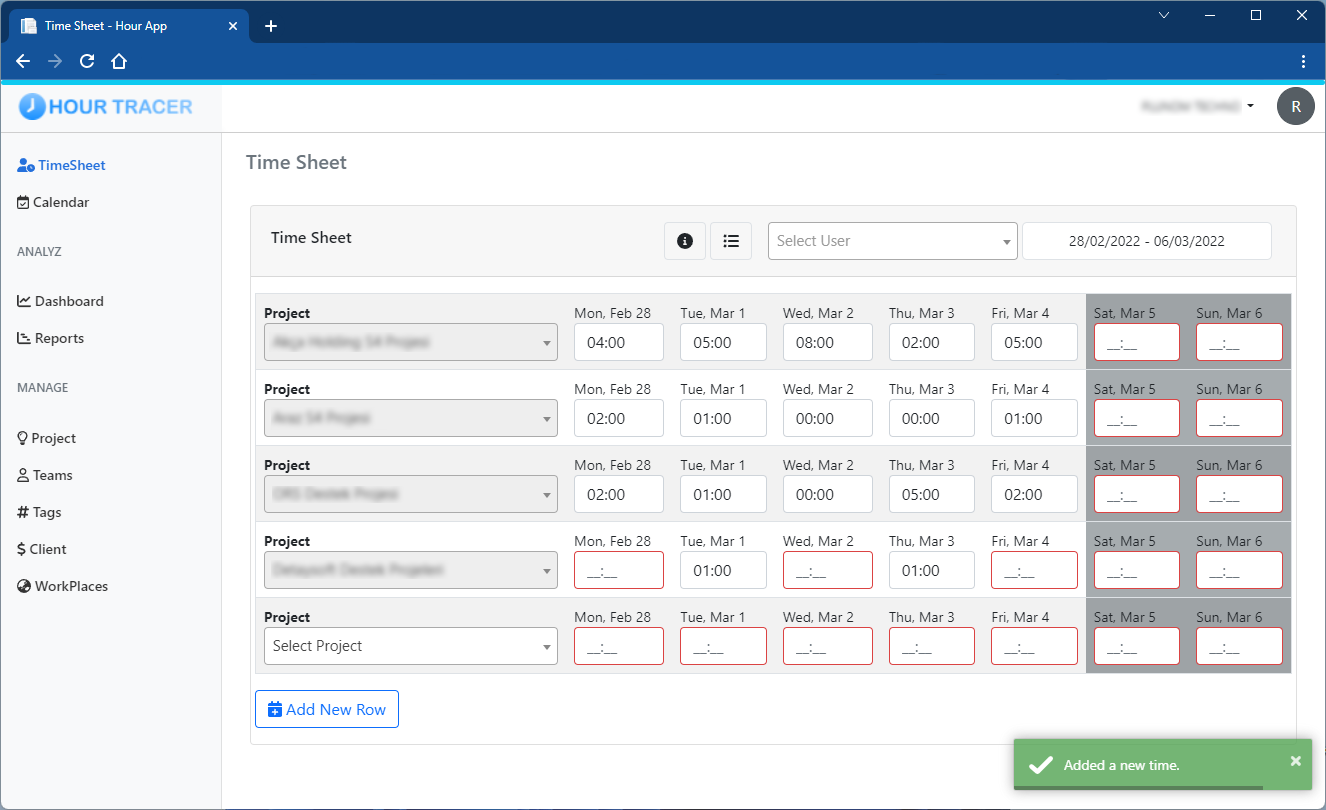Viewport: 1326px width, 810px height.
Task: Click fourth row empty Wednesday time field
Action: pyautogui.click(x=828, y=570)
